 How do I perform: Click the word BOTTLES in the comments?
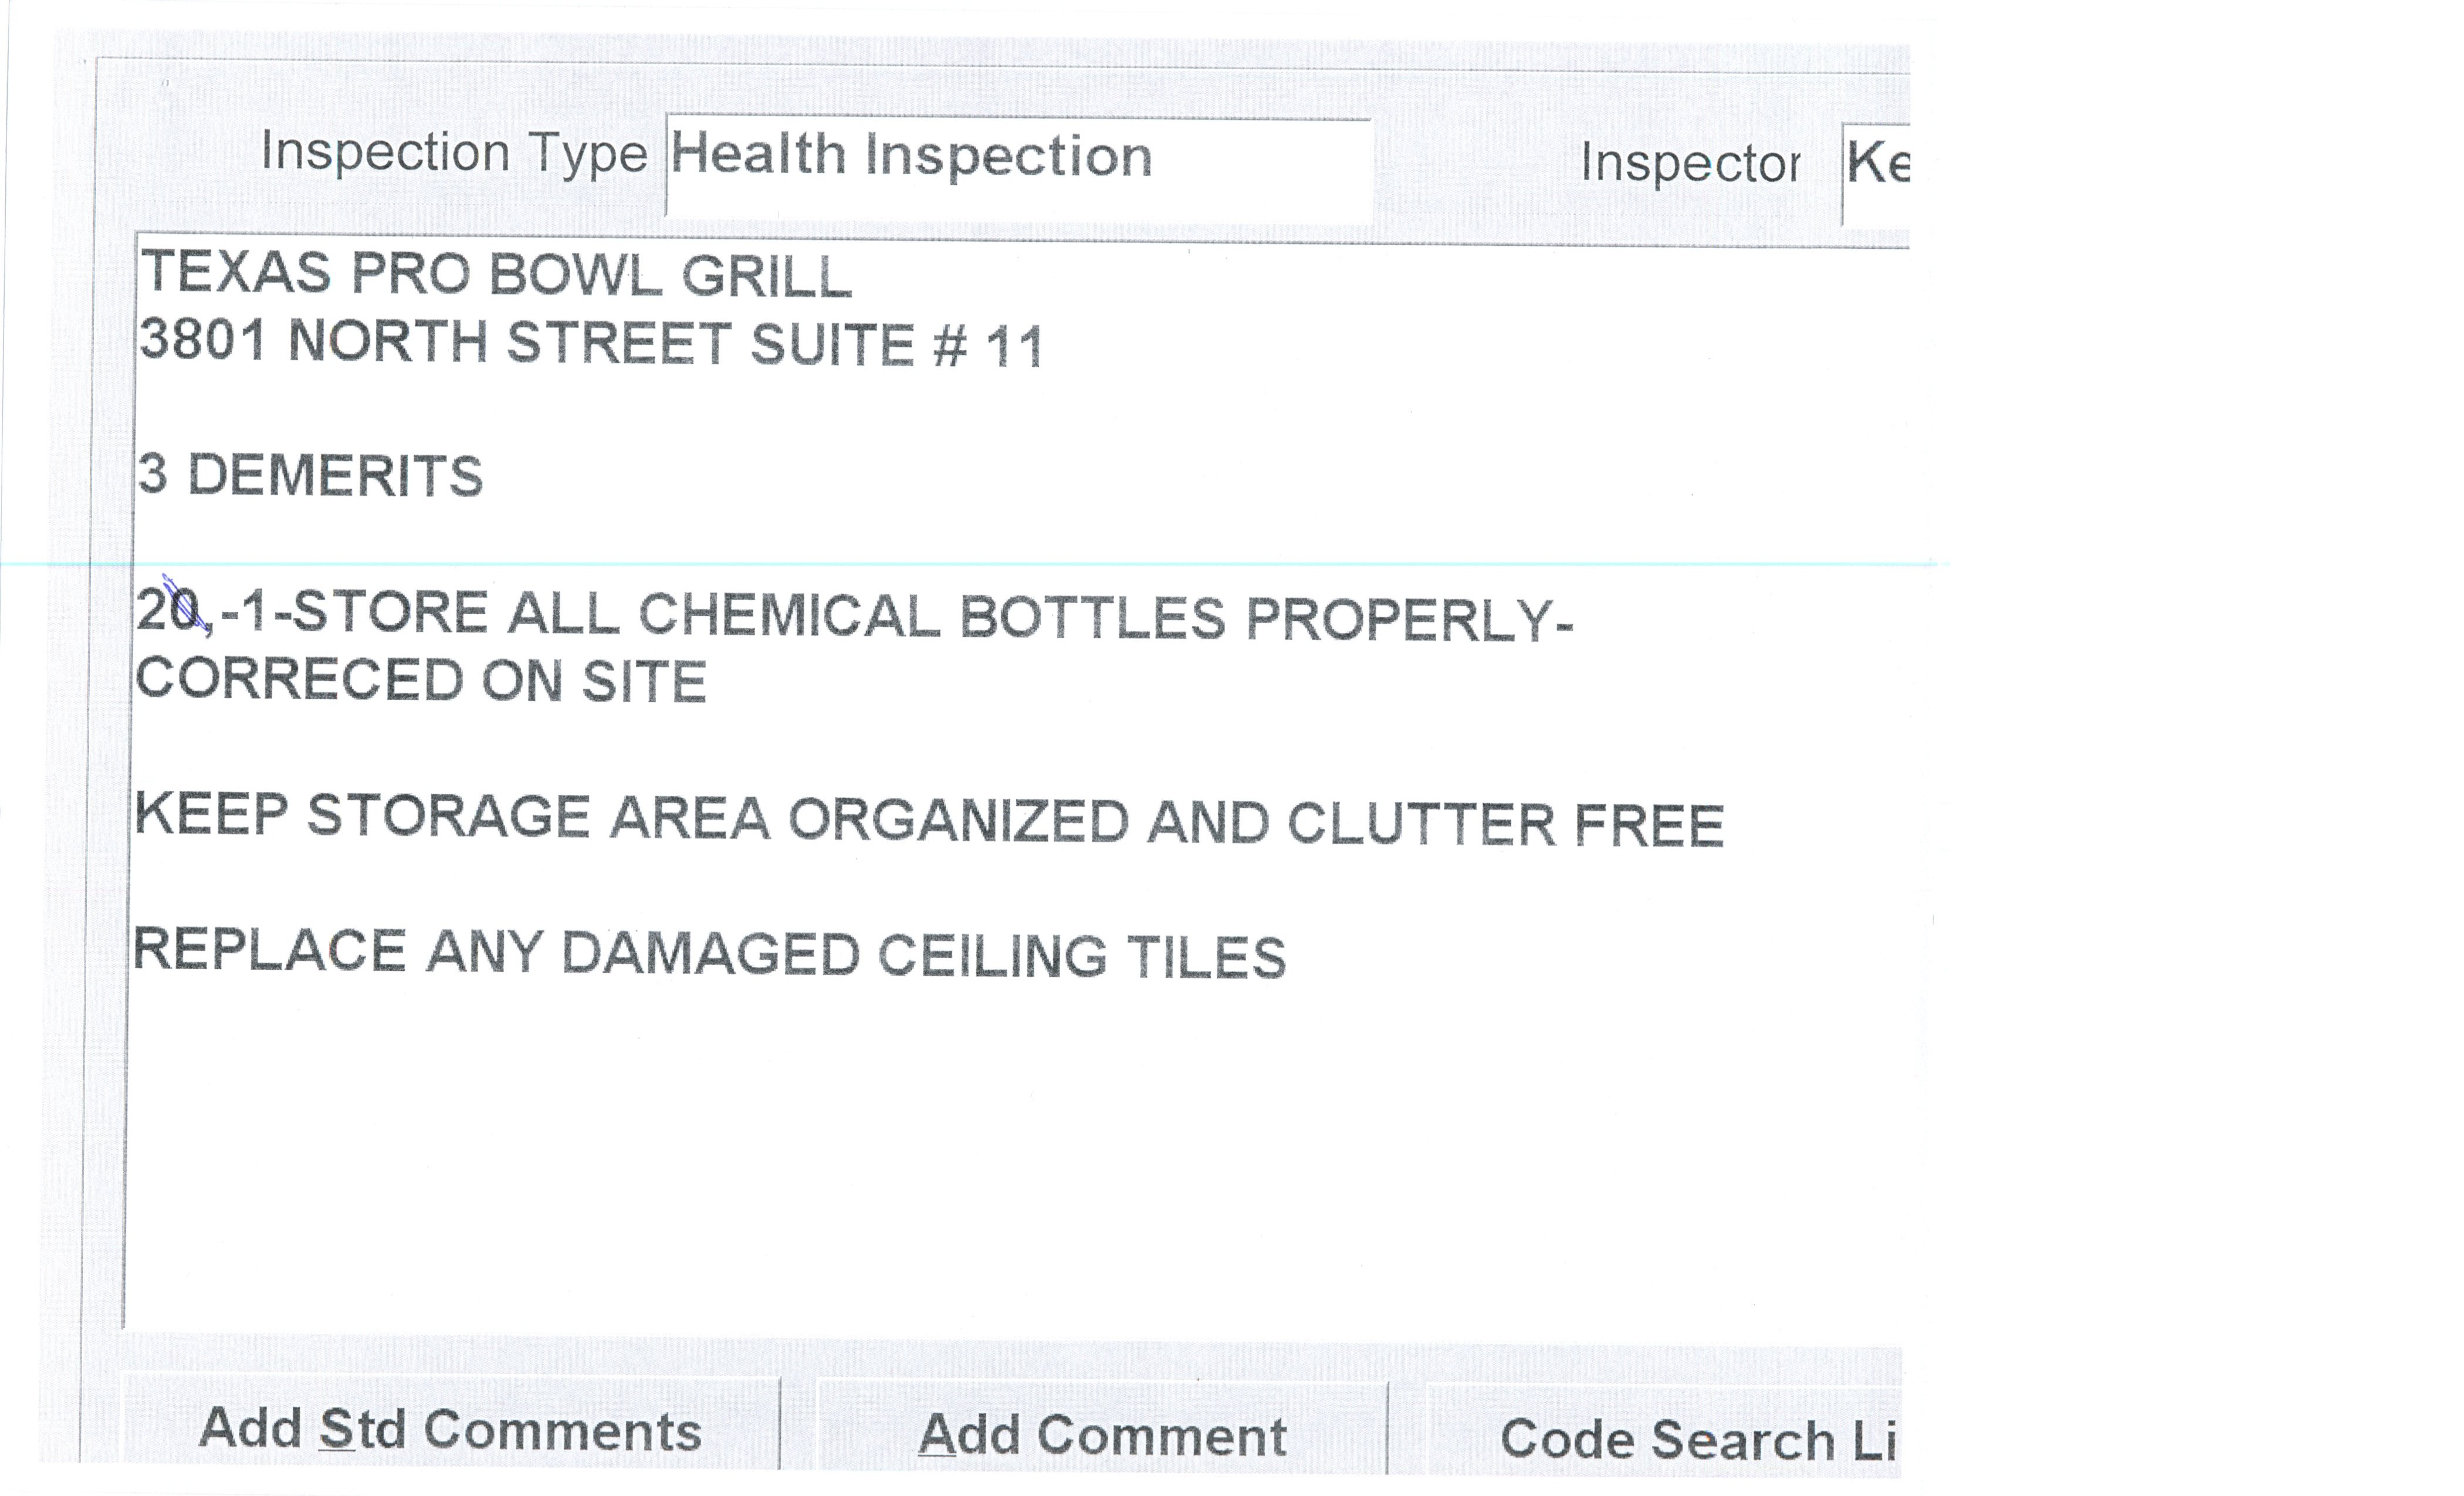coord(1092,618)
